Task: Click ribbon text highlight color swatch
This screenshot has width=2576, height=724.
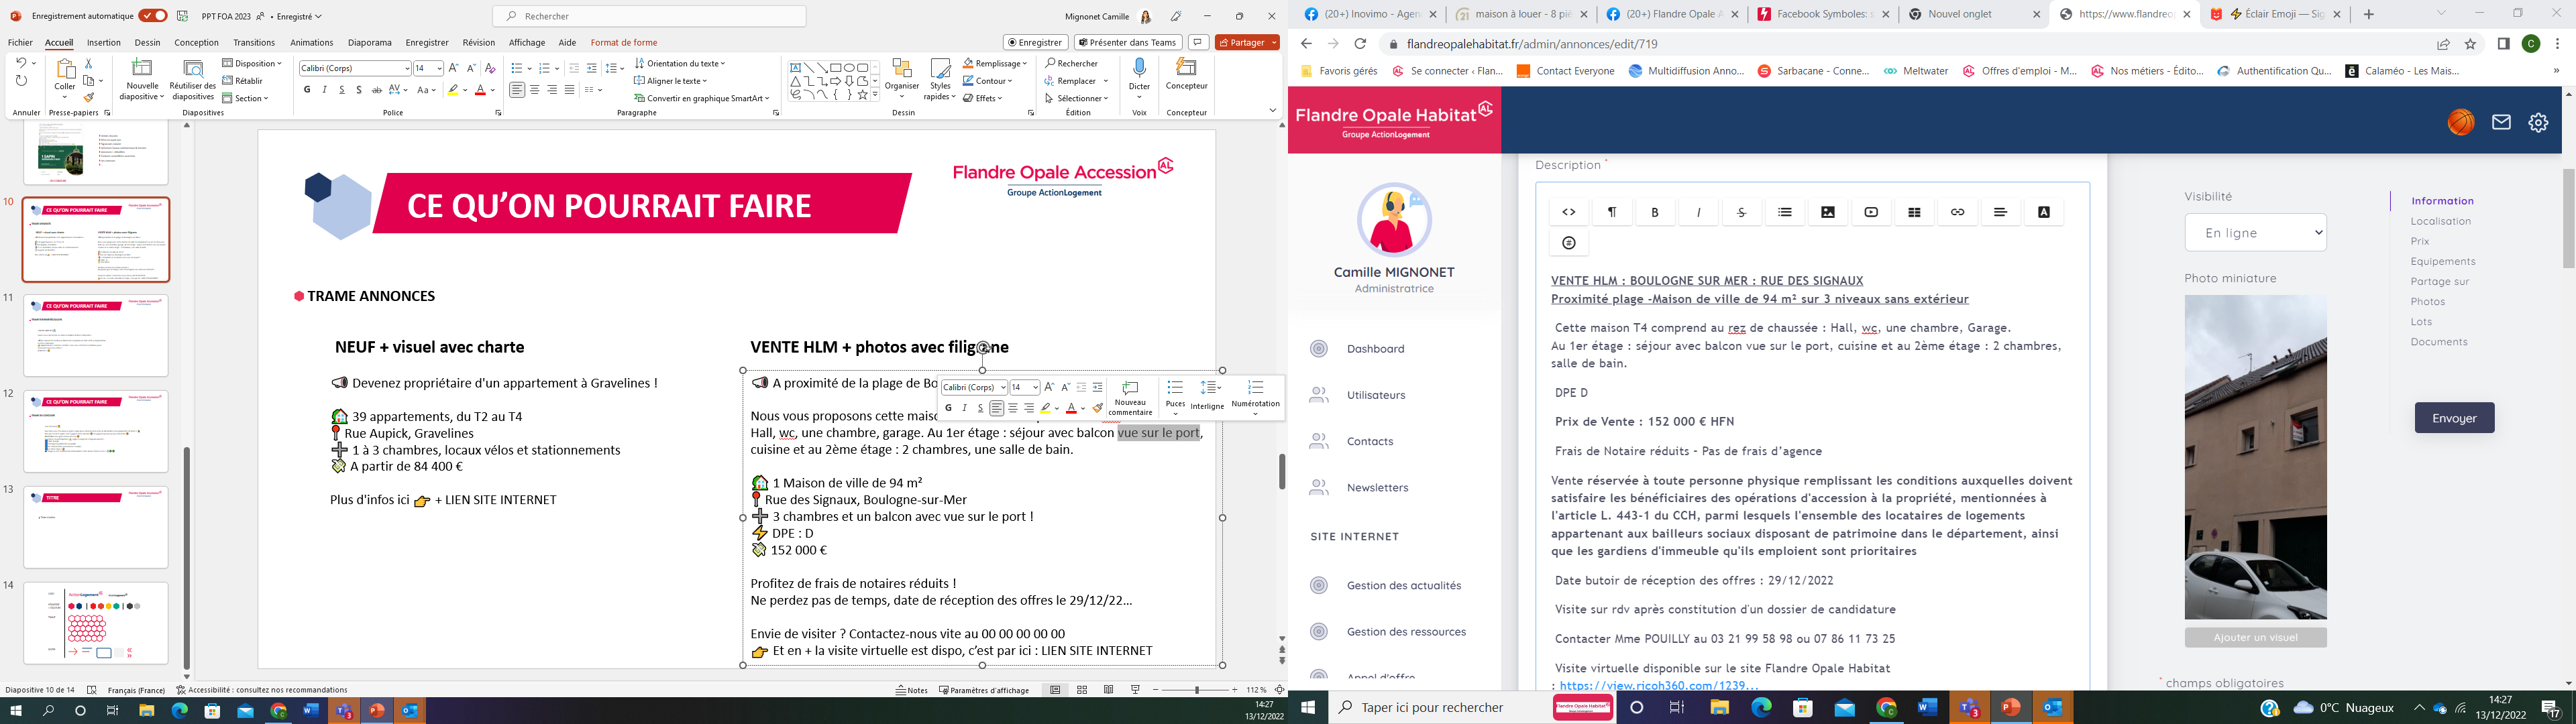Action: tap(454, 90)
